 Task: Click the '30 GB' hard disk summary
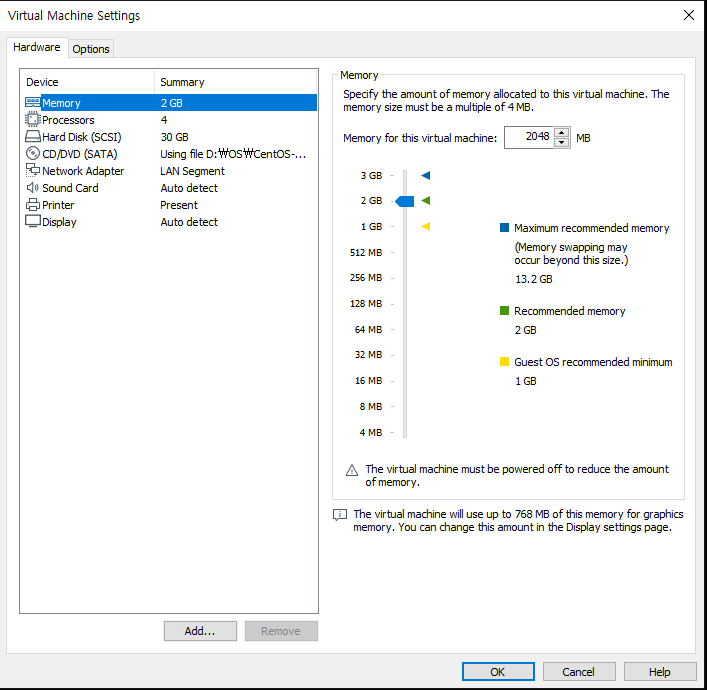(174, 137)
